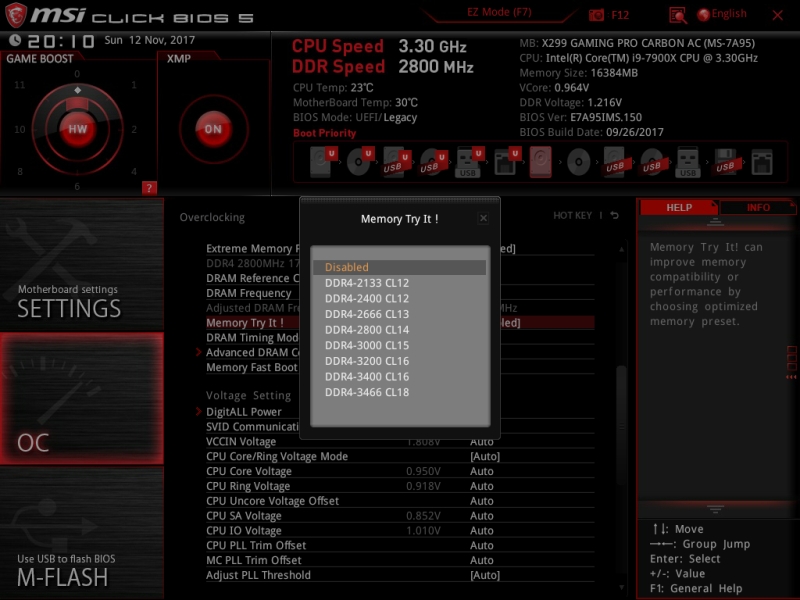Select legacy USB optical drive boot device
The height and width of the screenshot is (600, 800).
[x=652, y=162]
